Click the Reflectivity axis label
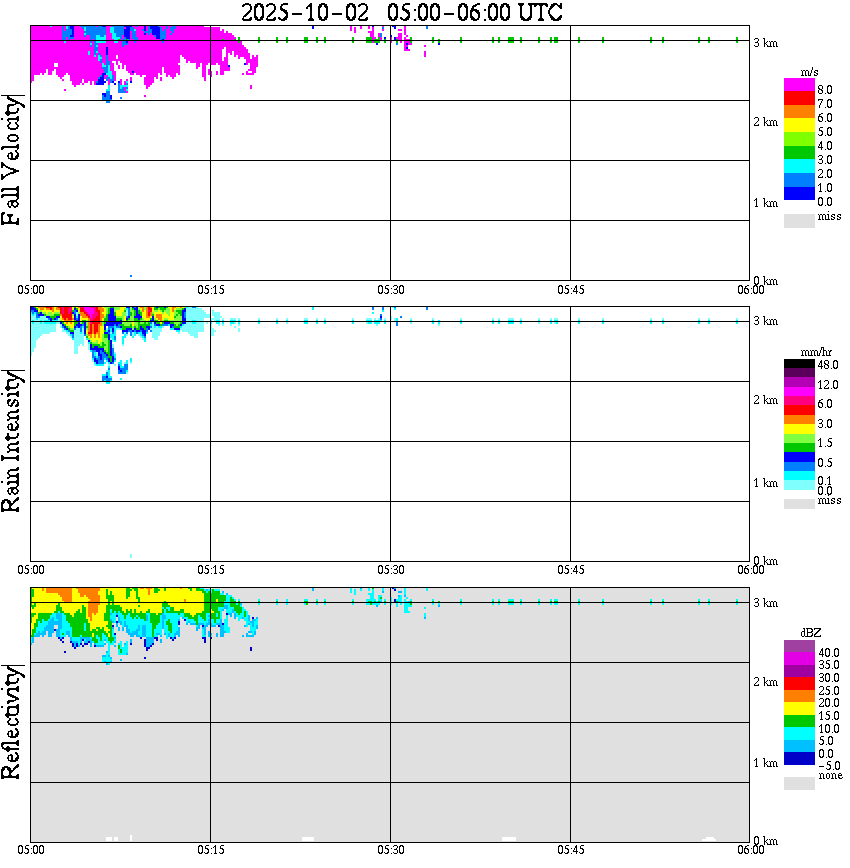The width and height of the screenshot is (850, 868). point(11,722)
